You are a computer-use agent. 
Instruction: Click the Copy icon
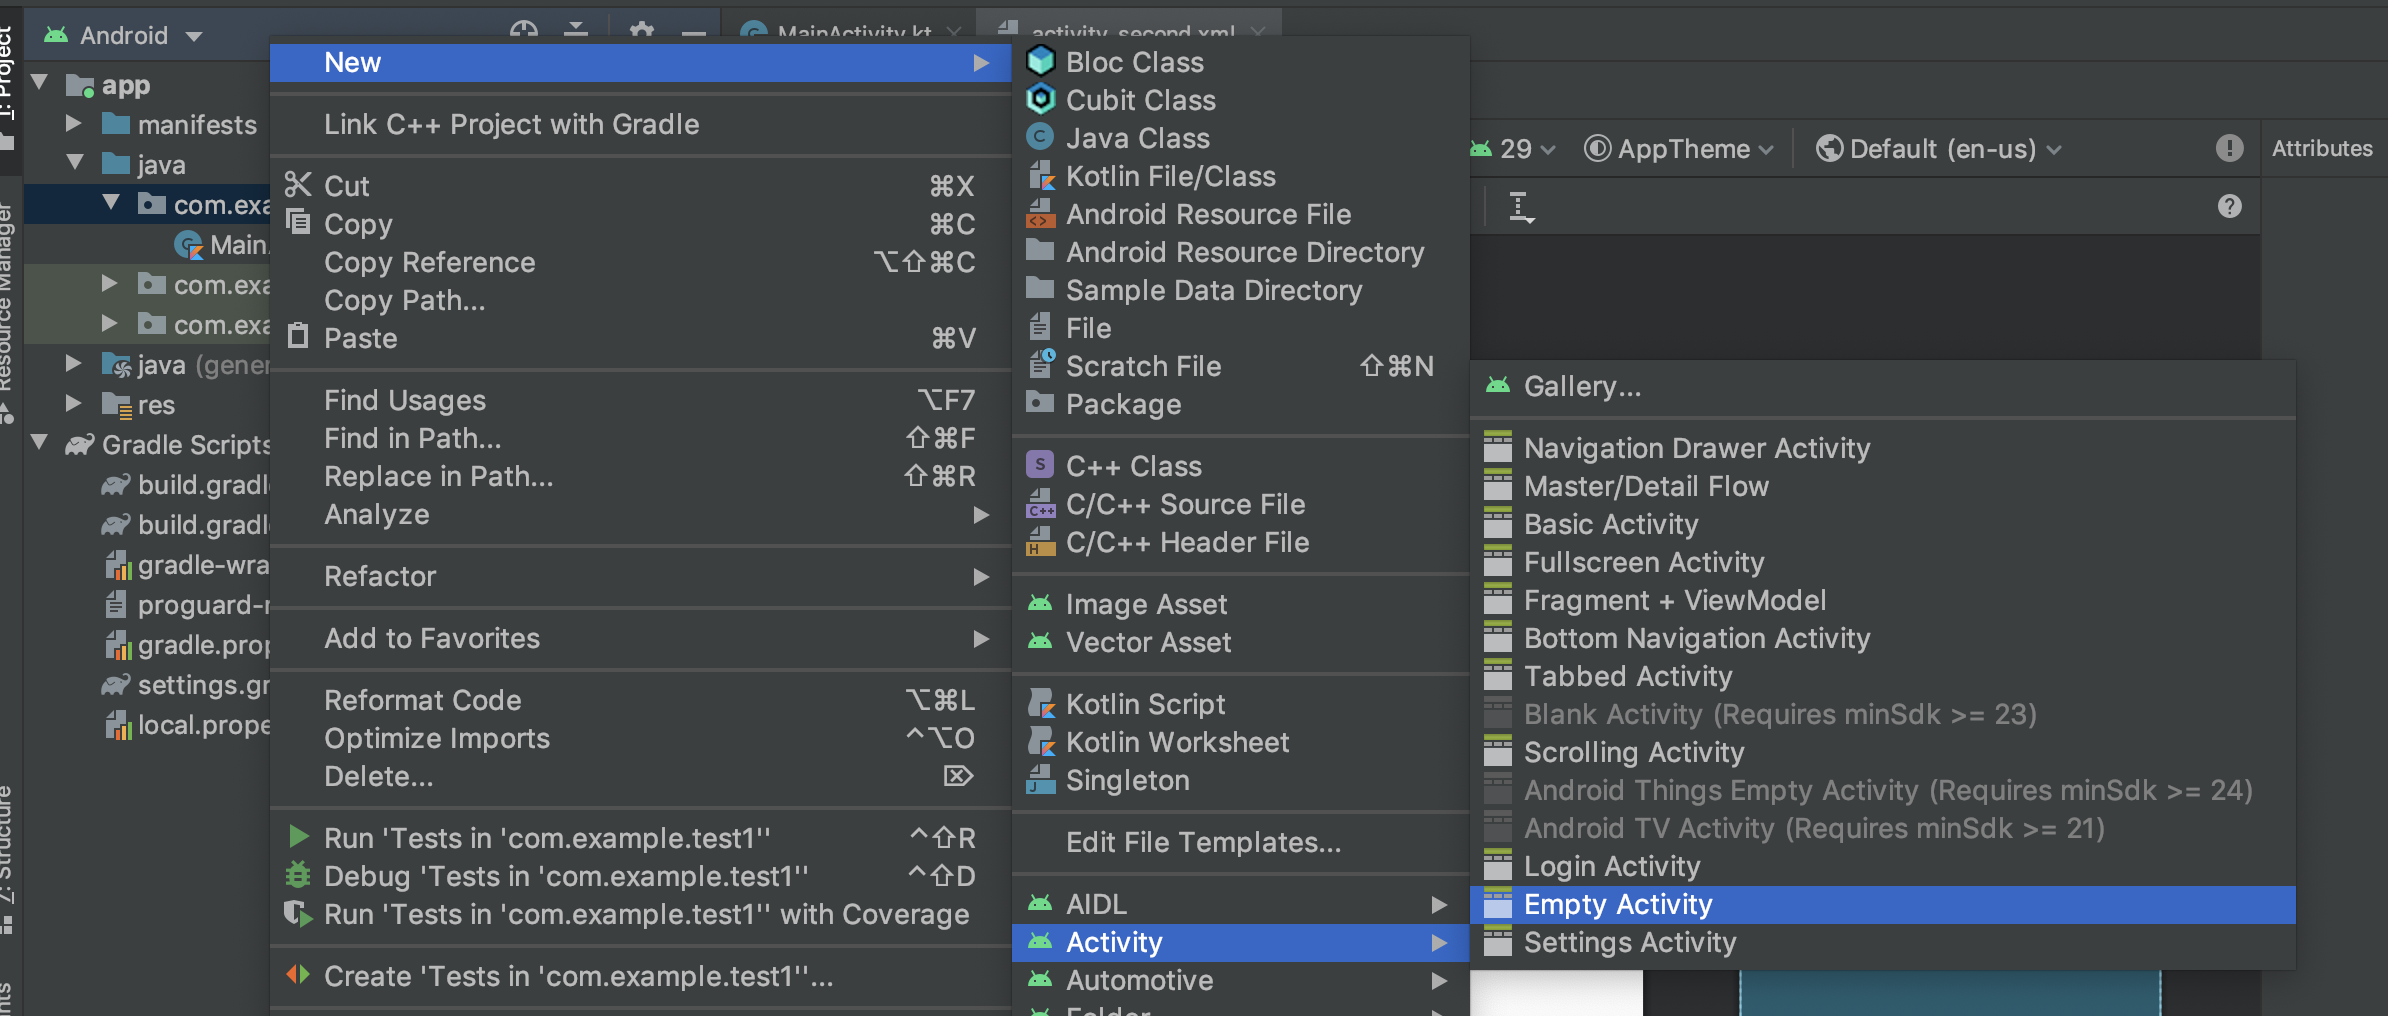(298, 221)
